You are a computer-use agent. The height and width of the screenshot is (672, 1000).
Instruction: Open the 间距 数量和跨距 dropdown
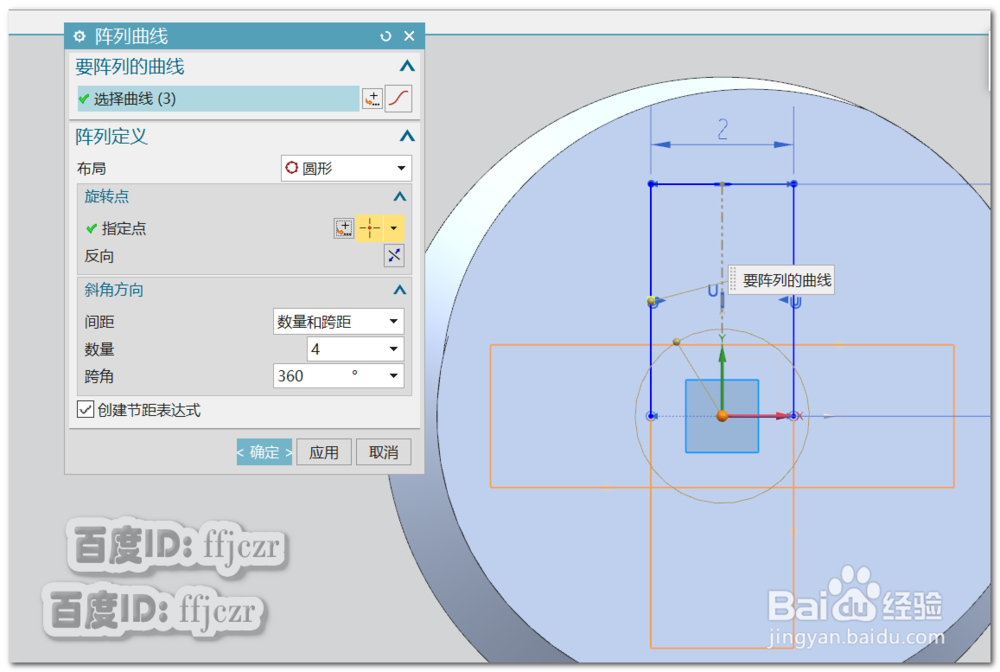click(339, 322)
